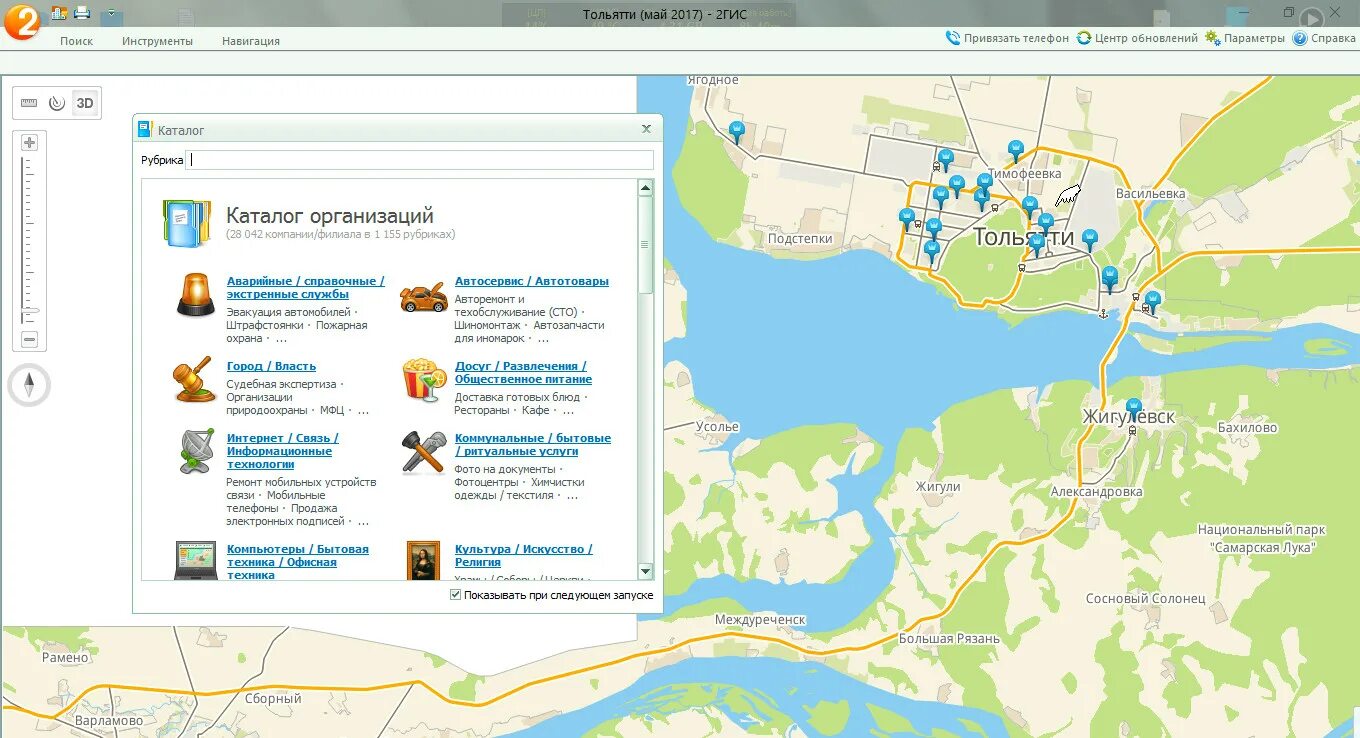
Task: Click the wrench and hammer Коммунальные icon
Action: point(424,452)
